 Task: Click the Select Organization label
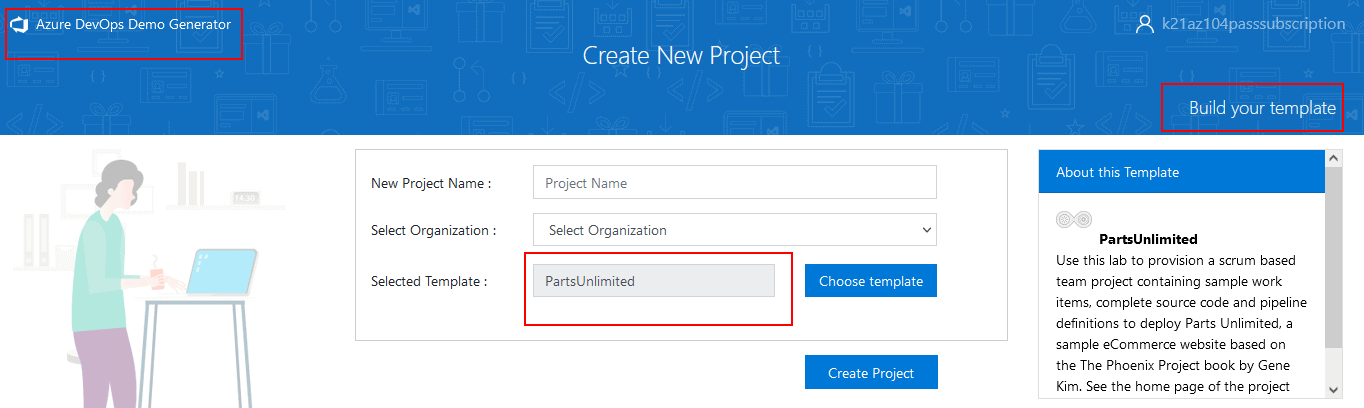[x=433, y=230]
